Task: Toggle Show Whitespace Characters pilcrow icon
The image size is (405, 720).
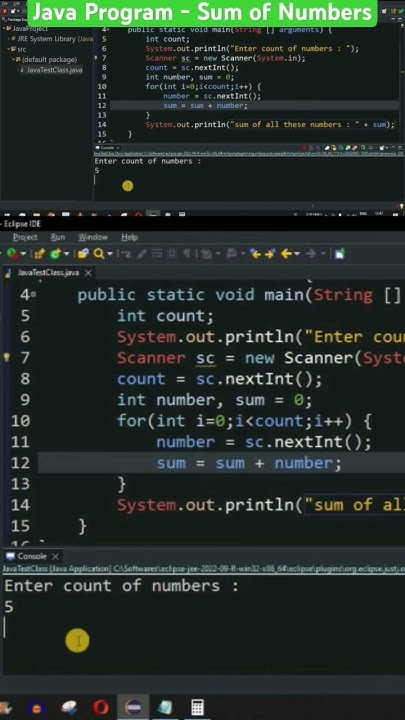Action: tap(189, 253)
